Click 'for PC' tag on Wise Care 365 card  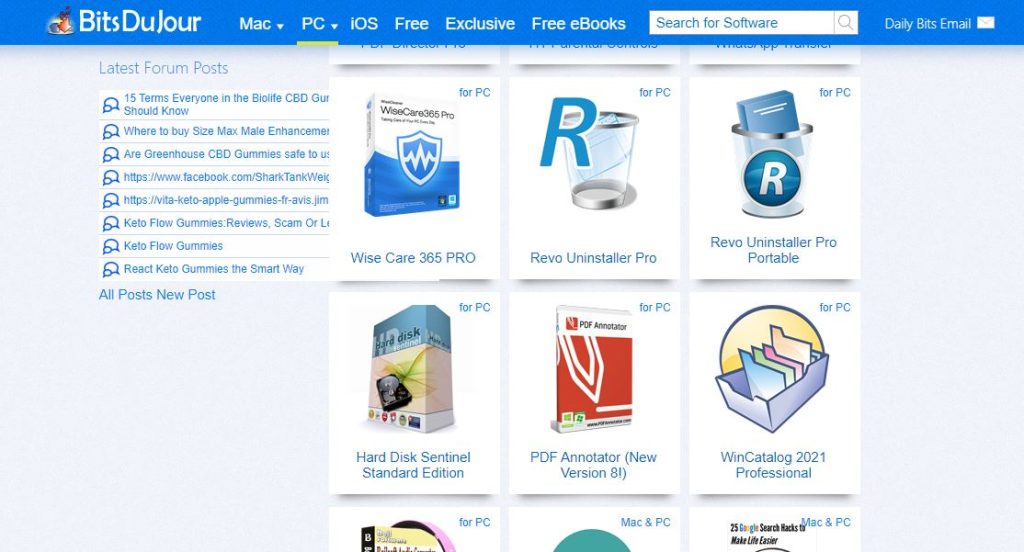coord(474,93)
